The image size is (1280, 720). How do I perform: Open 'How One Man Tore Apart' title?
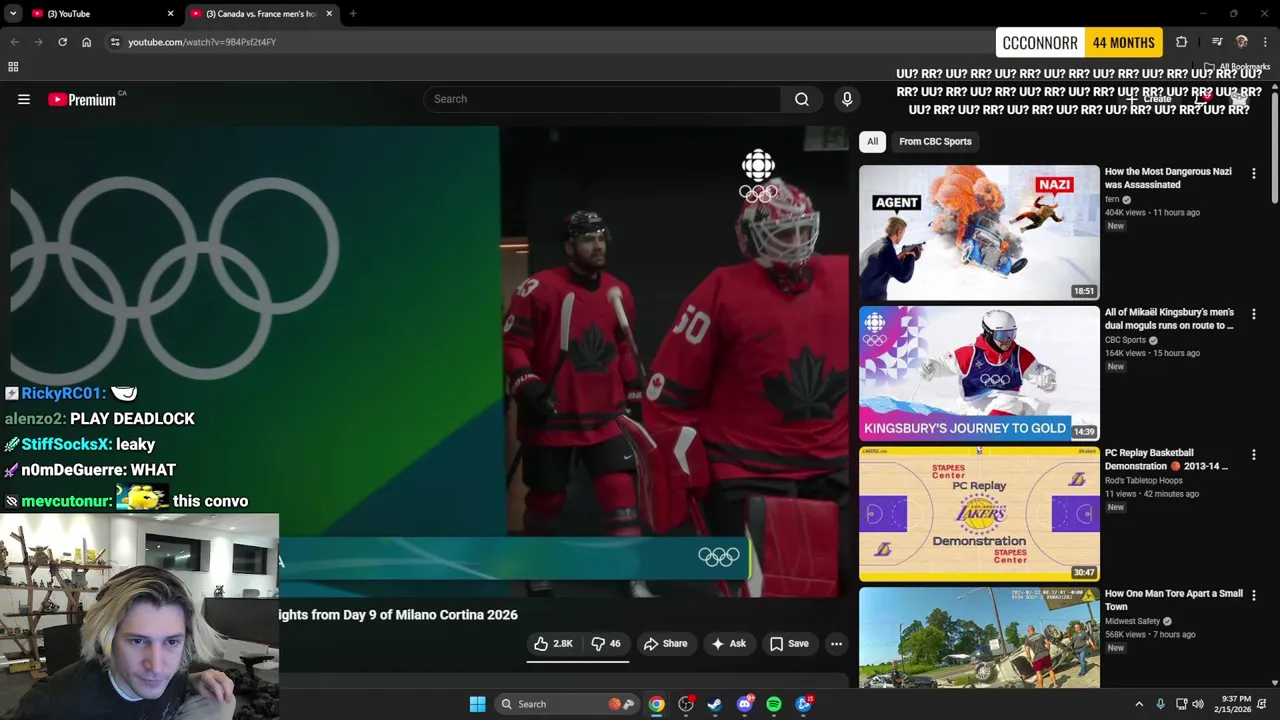(x=1174, y=600)
